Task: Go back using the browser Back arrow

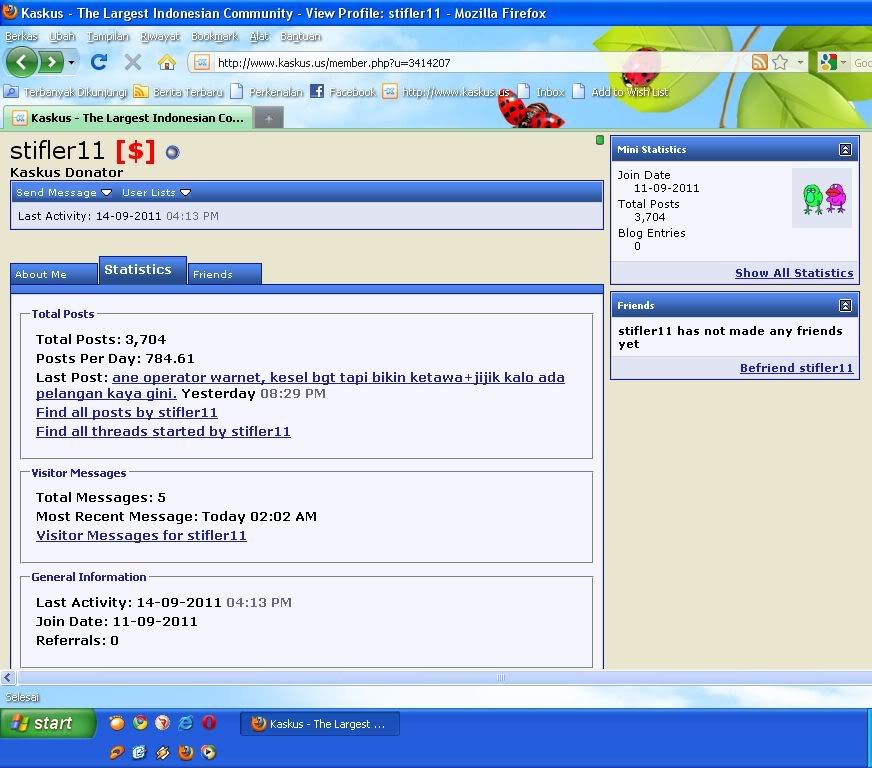Action: [21, 62]
